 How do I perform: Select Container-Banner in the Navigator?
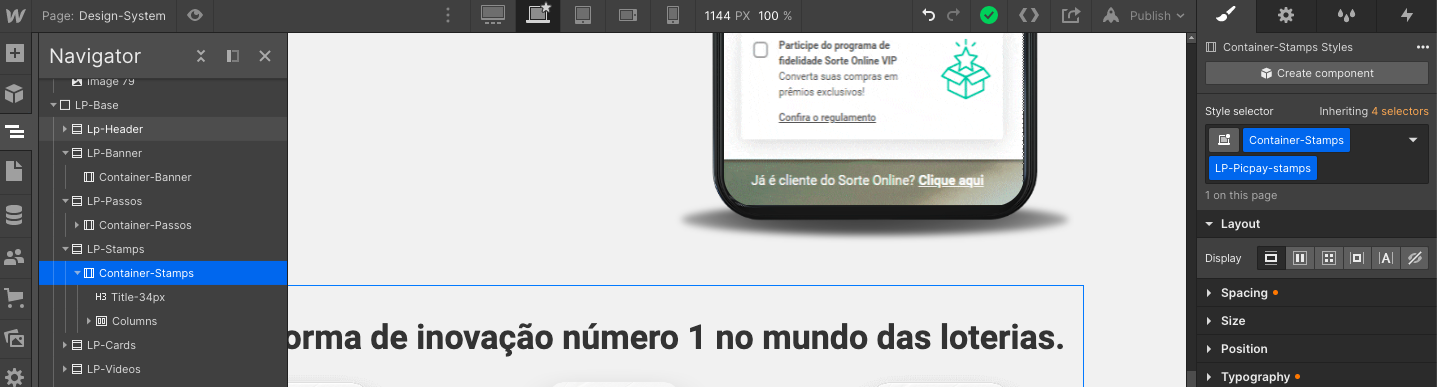pyautogui.click(x=145, y=177)
